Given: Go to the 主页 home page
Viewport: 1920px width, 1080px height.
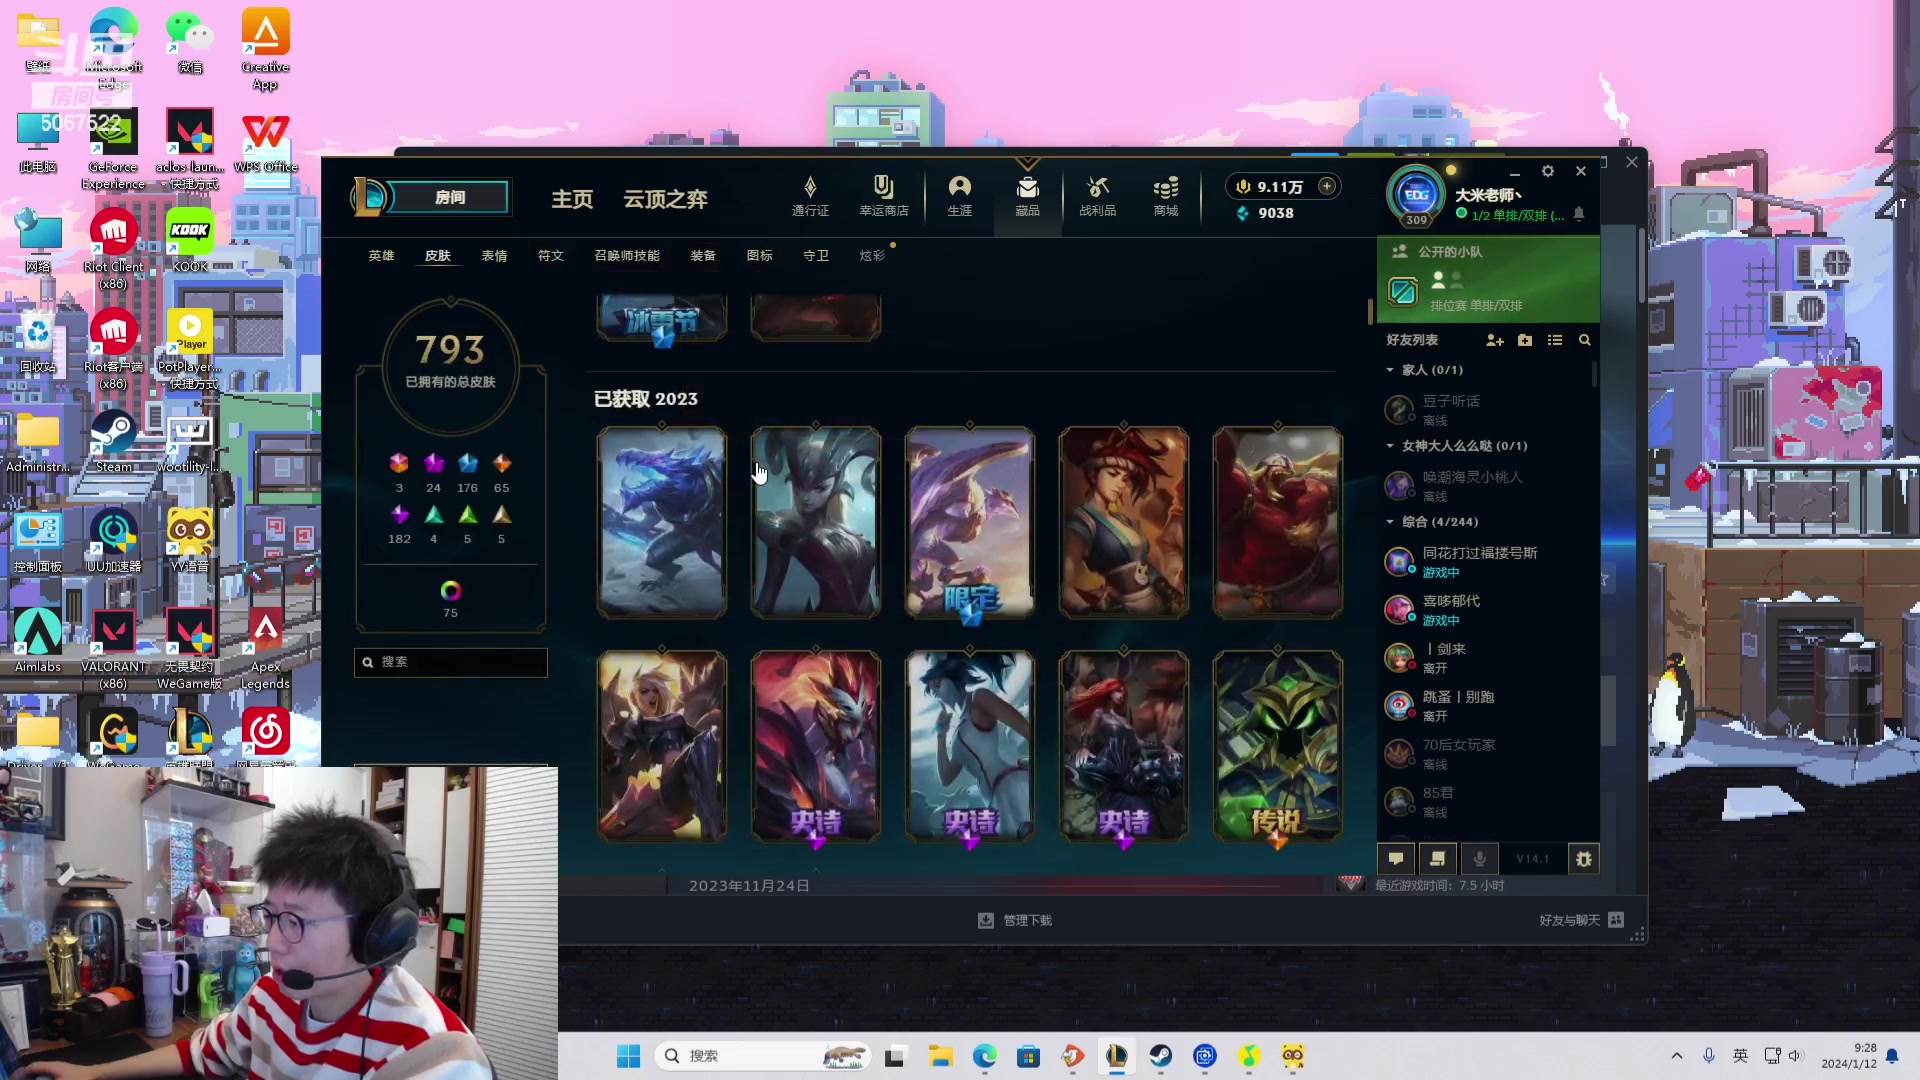Looking at the screenshot, I should pyautogui.click(x=572, y=199).
